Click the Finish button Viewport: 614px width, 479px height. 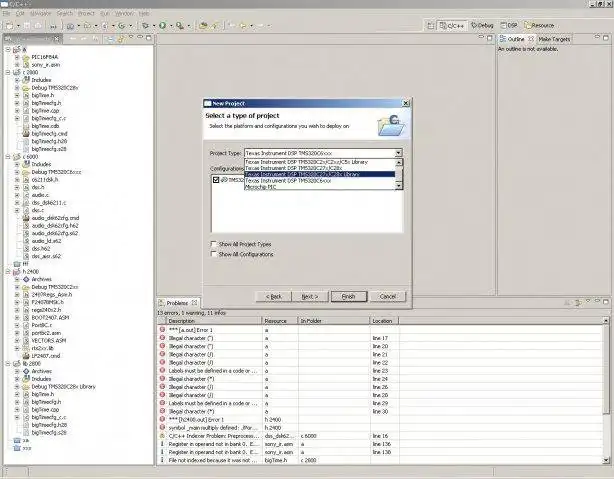(349, 296)
